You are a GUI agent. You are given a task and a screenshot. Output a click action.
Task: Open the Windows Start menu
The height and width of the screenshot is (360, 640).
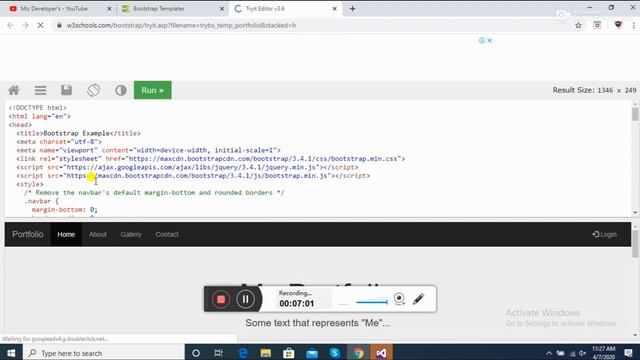11,353
